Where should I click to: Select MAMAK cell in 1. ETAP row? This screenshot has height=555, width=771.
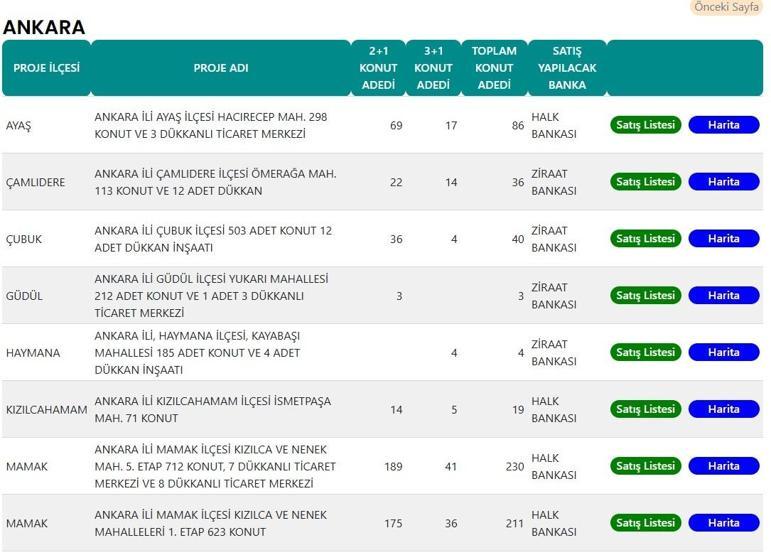pos(27,524)
